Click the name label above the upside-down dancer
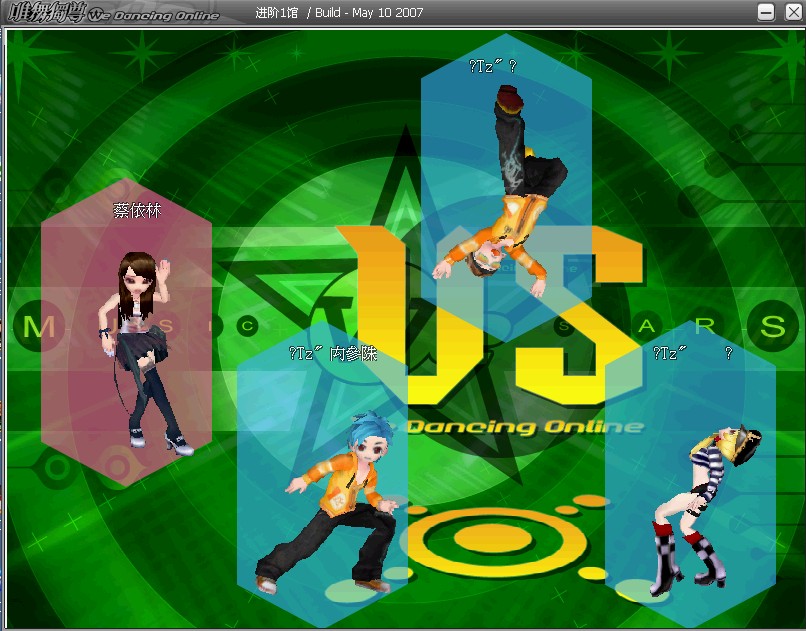This screenshot has width=806, height=631. click(x=492, y=66)
